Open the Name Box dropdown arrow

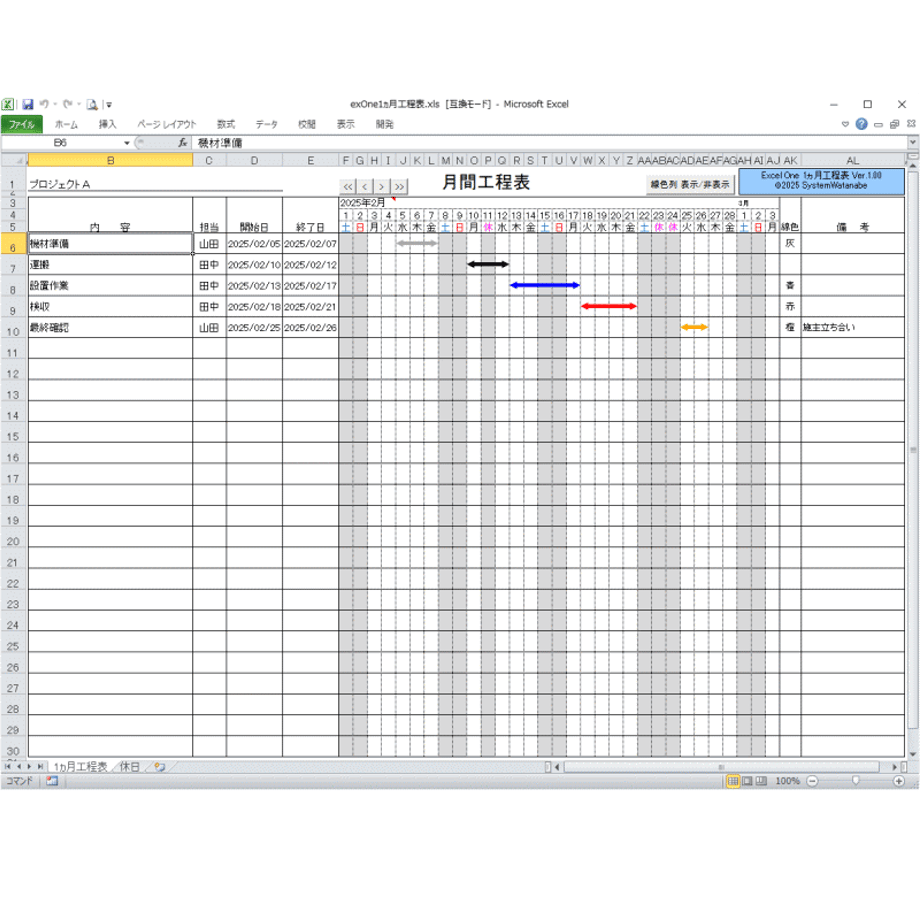pos(126,143)
